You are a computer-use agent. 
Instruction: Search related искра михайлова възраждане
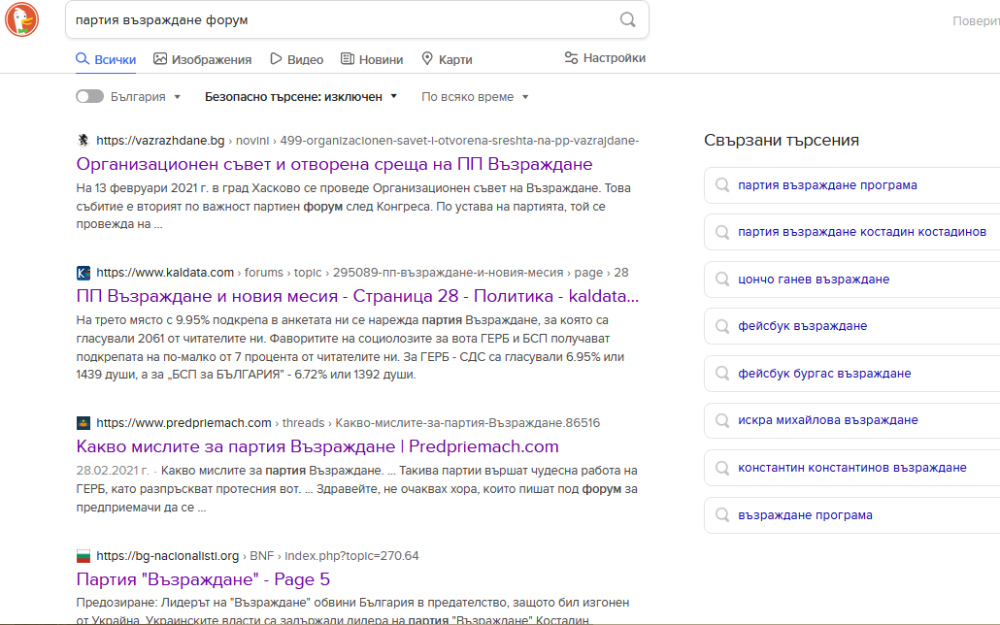[828, 420]
